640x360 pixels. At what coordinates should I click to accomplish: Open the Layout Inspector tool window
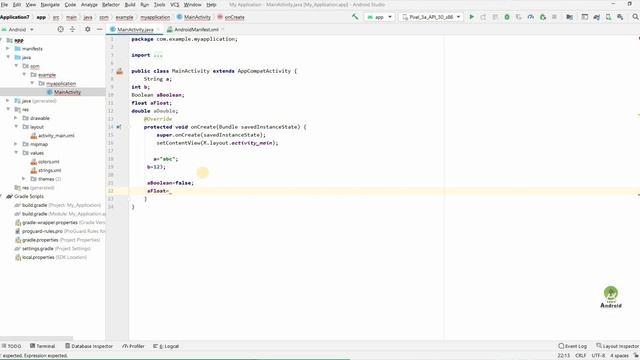point(618,346)
